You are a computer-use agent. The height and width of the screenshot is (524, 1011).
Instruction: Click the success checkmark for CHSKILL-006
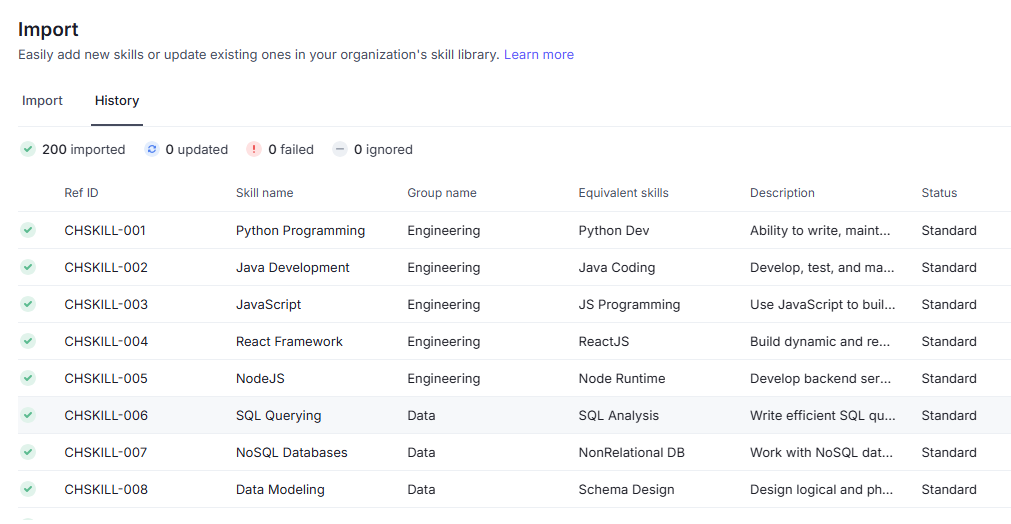pyautogui.click(x=28, y=415)
